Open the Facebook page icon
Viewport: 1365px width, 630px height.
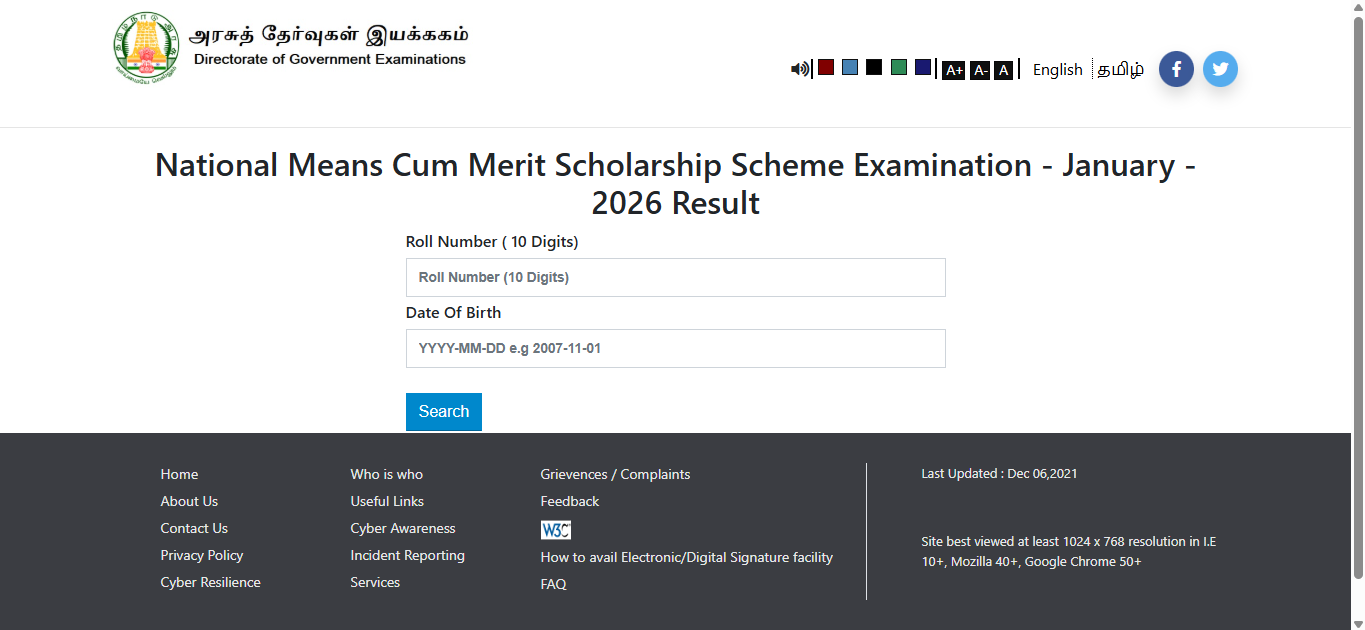click(1176, 69)
